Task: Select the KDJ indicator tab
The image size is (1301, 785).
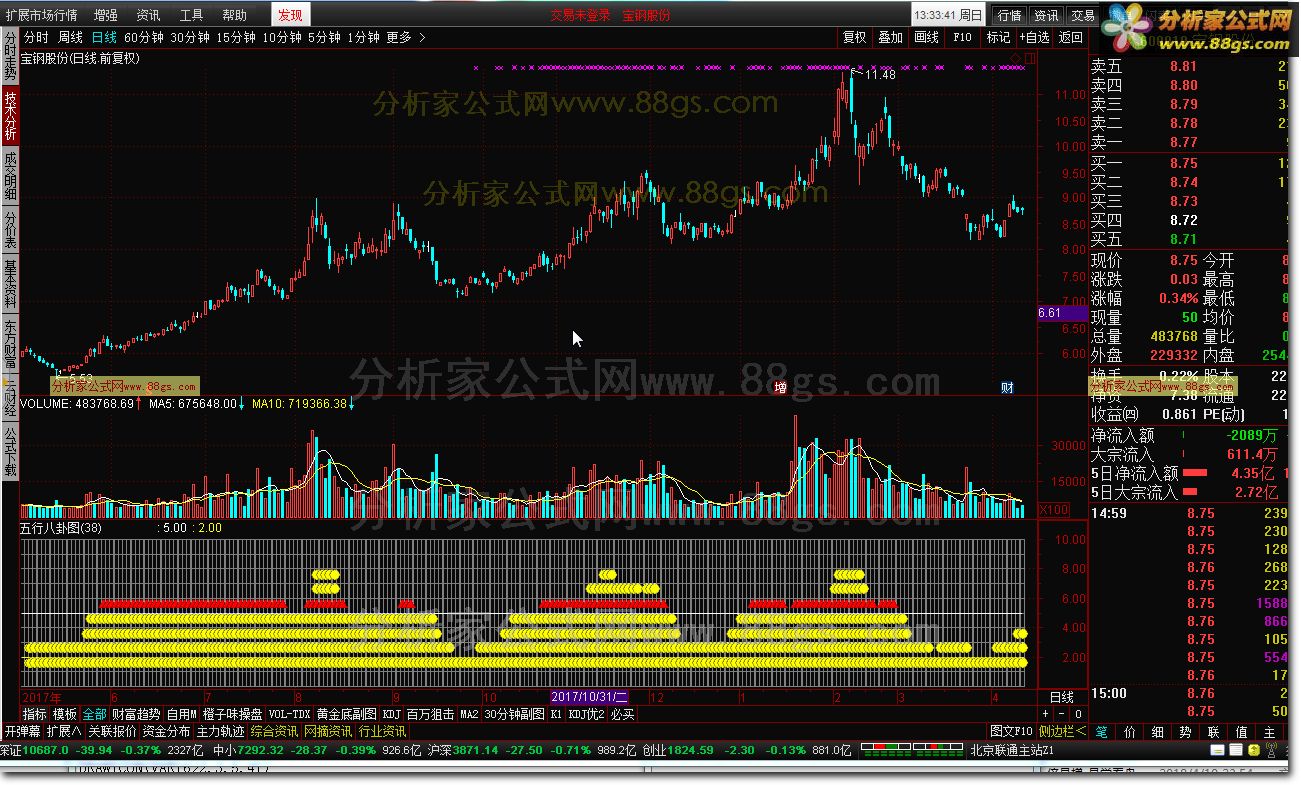Action: (x=391, y=714)
